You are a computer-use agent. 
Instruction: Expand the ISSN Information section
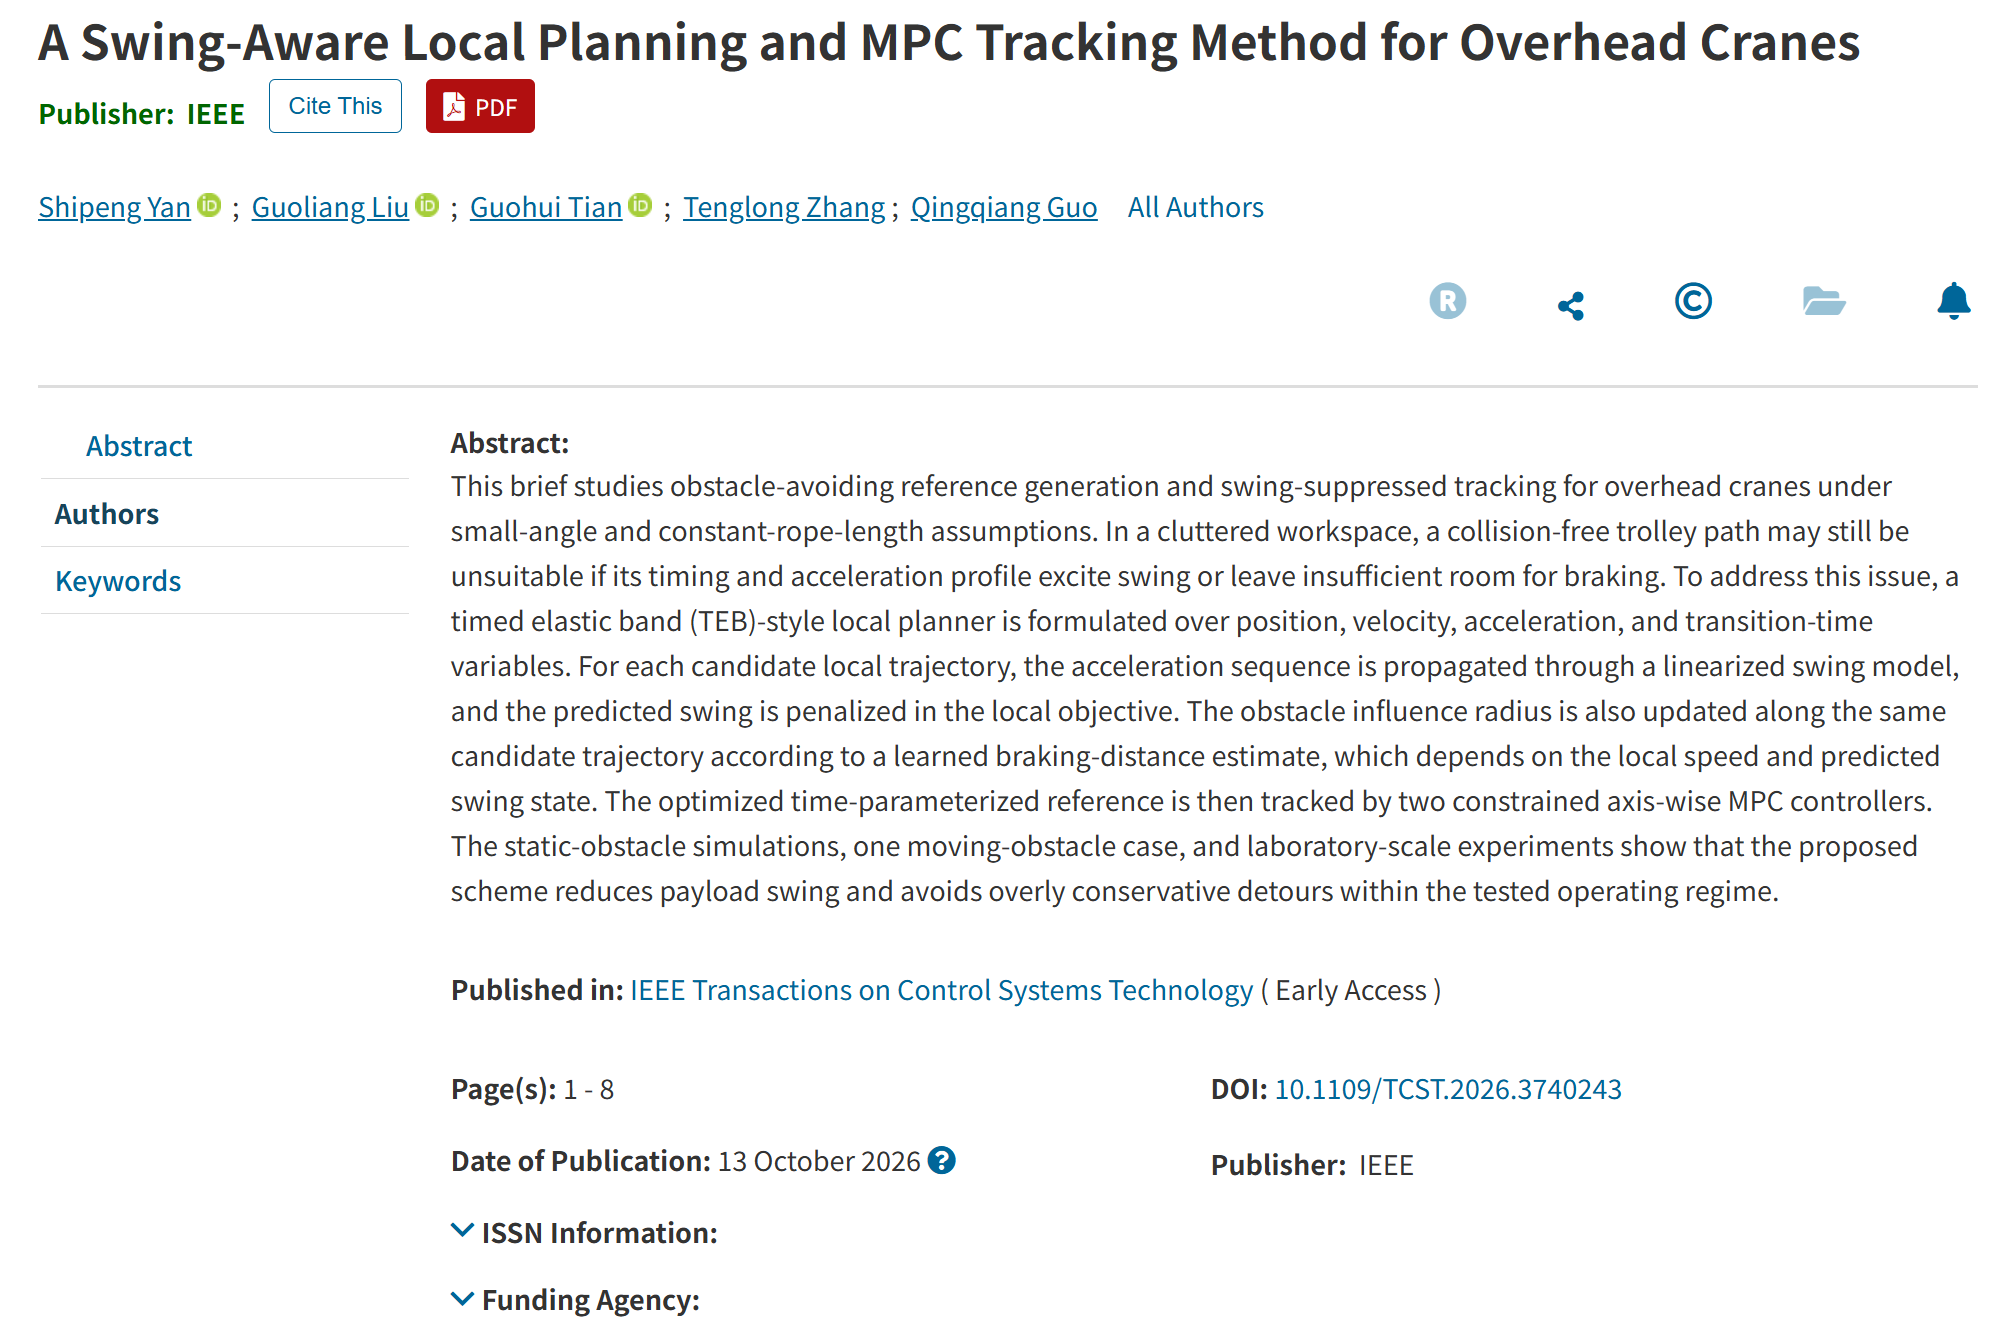pos(585,1233)
